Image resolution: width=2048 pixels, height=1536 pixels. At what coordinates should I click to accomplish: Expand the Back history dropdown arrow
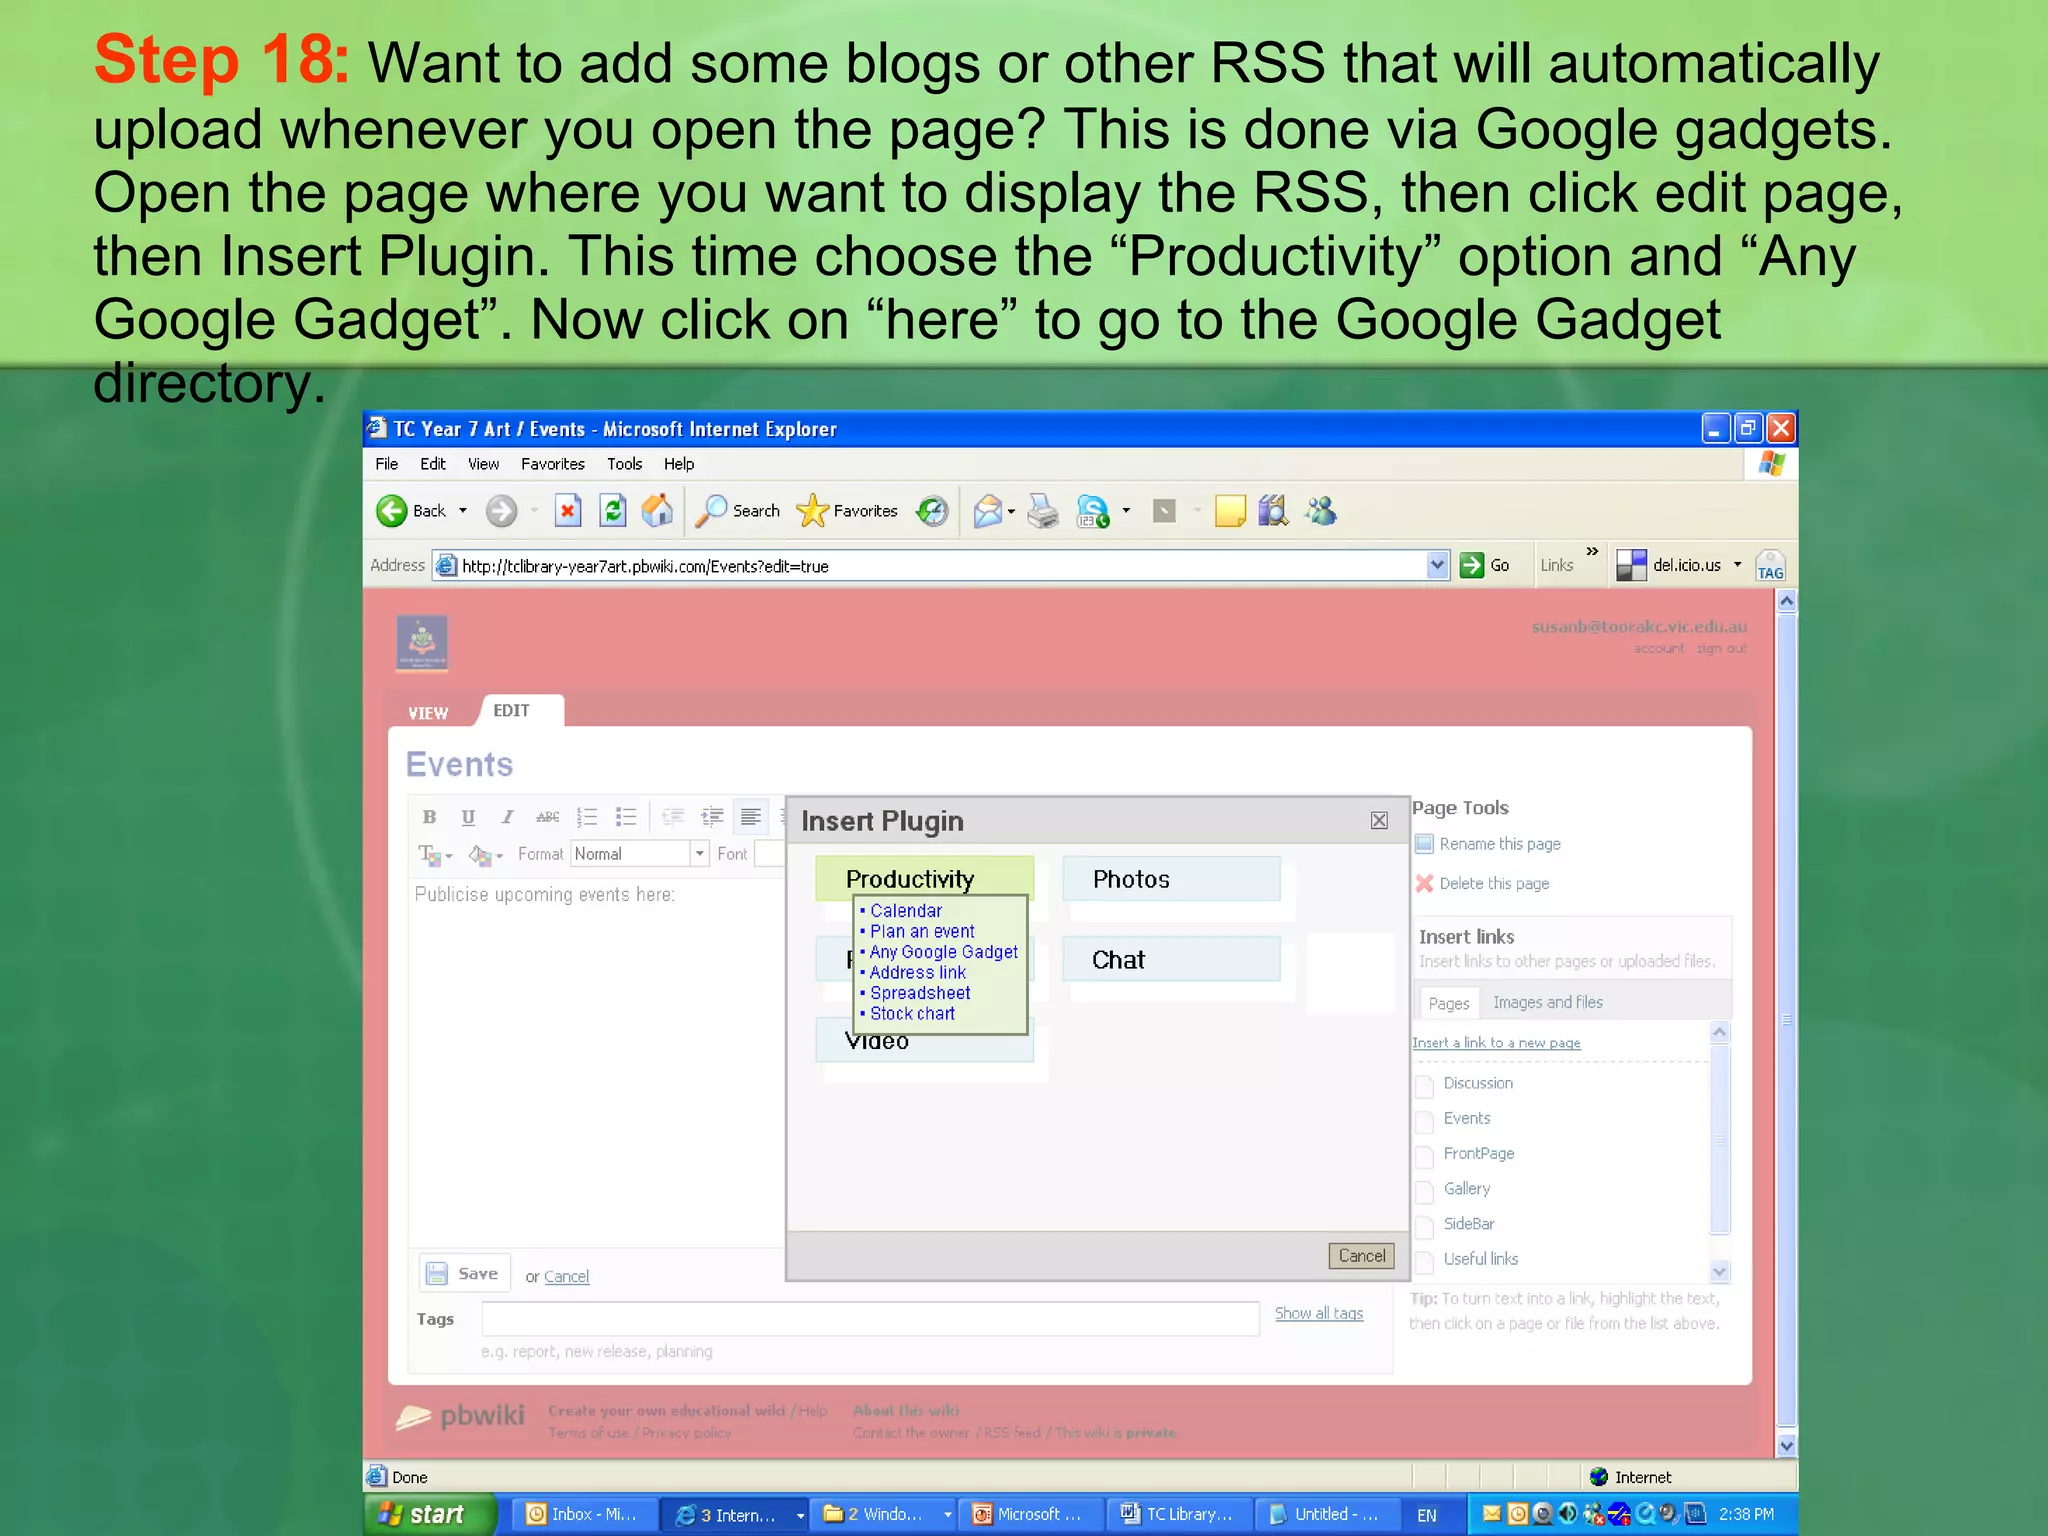click(463, 511)
